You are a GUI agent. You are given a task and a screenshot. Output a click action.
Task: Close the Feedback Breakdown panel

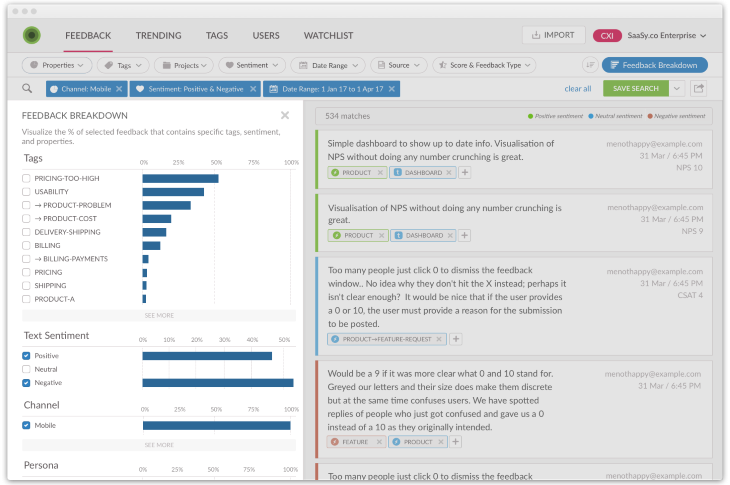tap(285, 115)
